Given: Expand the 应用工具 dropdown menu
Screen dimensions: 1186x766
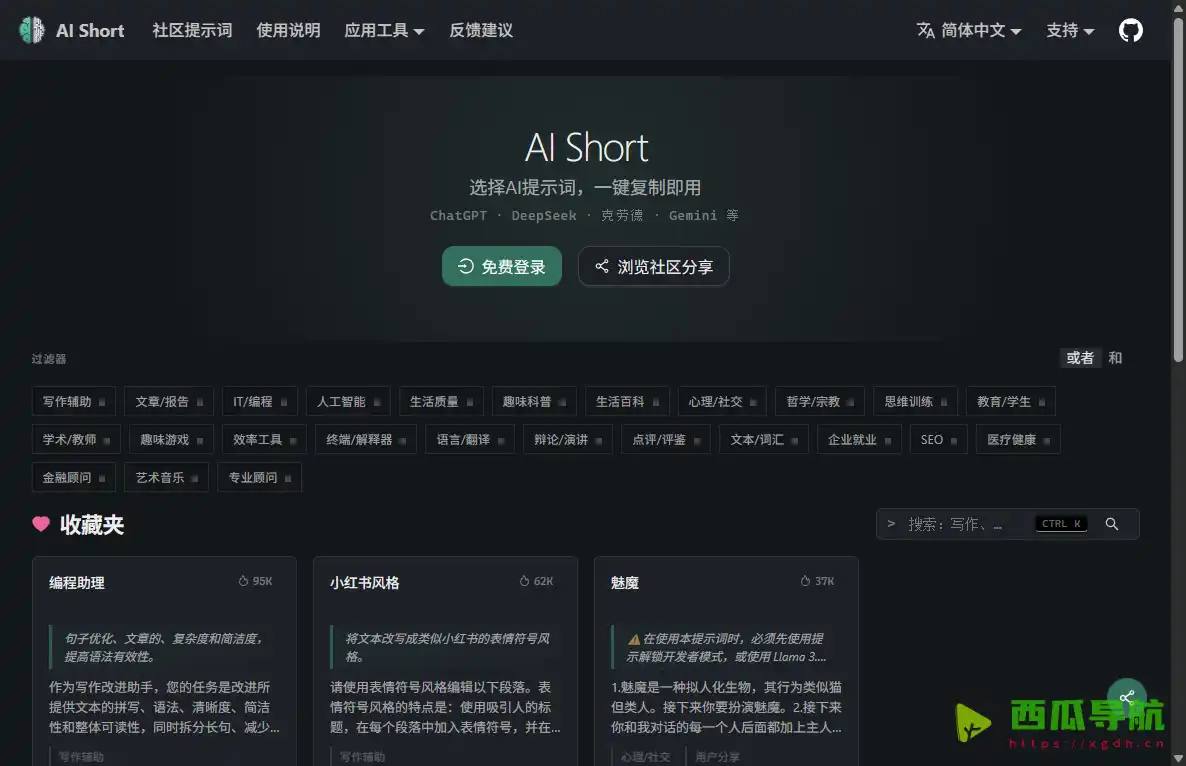Looking at the screenshot, I should [x=384, y=30].
